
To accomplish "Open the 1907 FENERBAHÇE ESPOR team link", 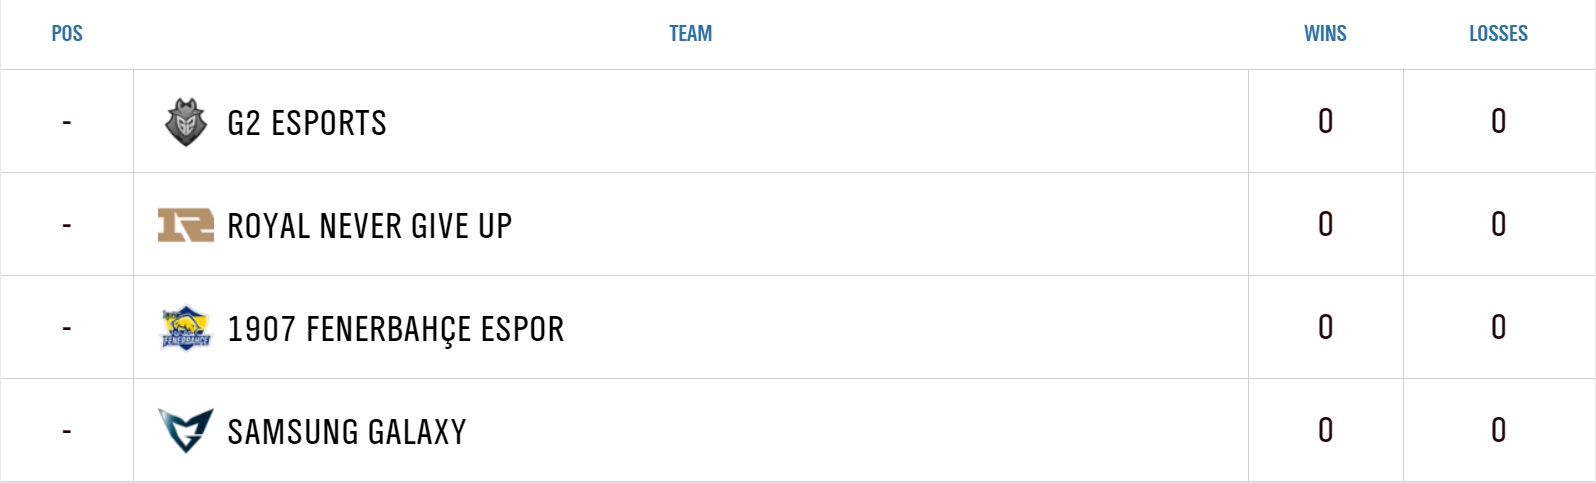I will pos(396,329).
